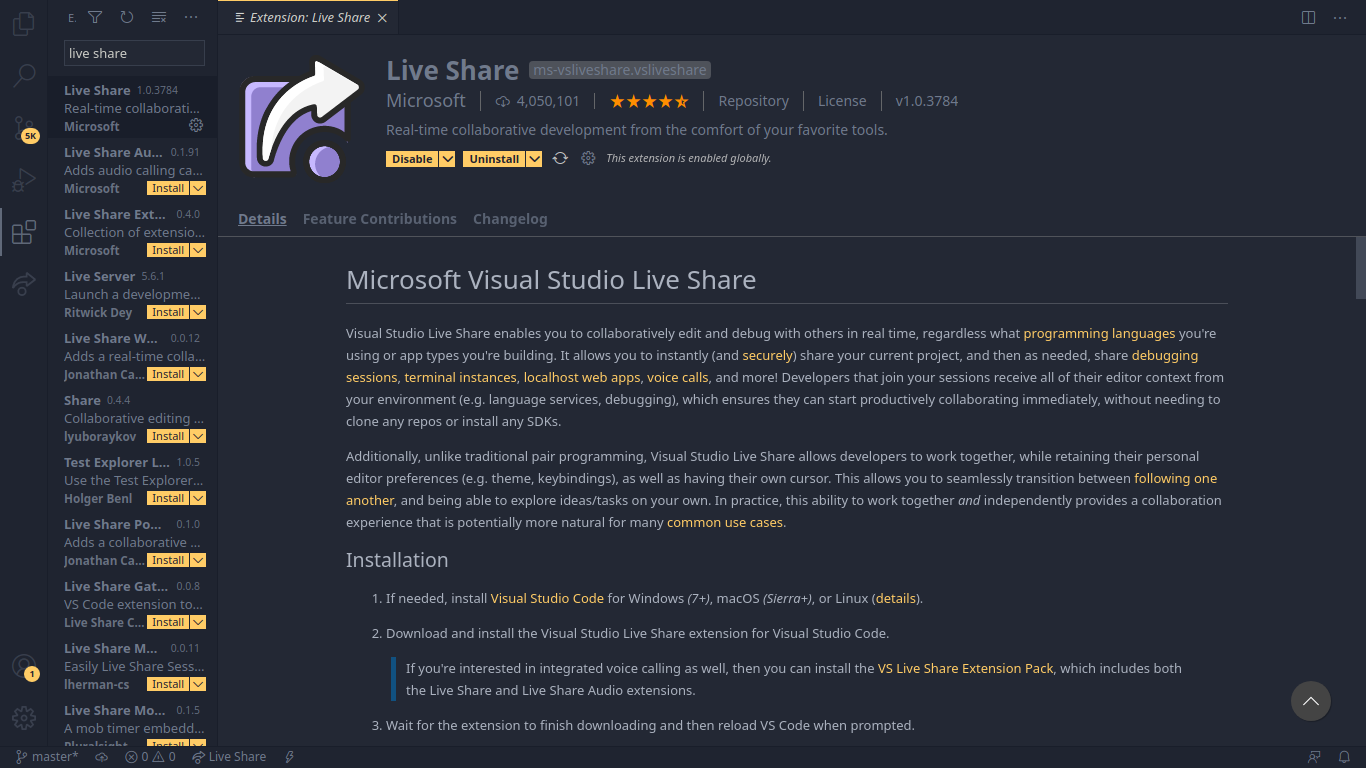Follow the 'programming languages' link
The height and width of the screenshot is (768, 1366).
point(1099,333)
